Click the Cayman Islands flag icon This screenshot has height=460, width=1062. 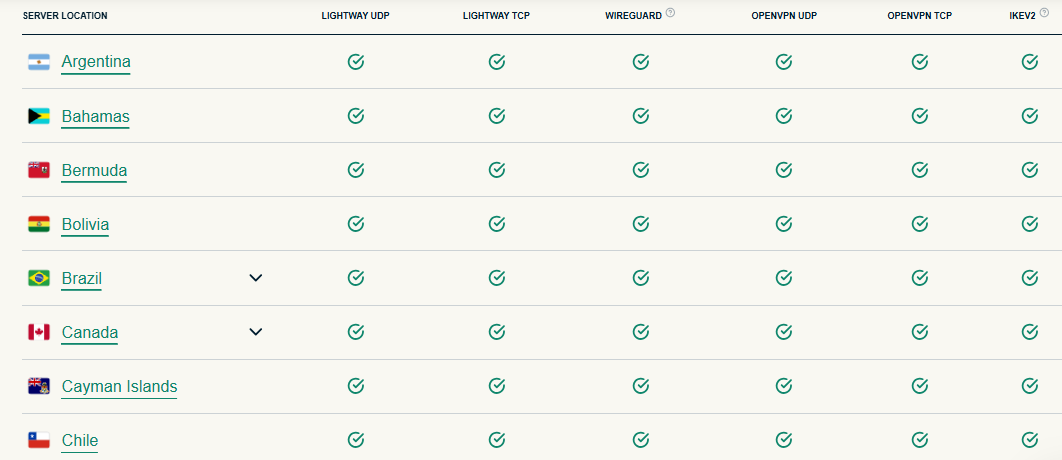tap(39, 386)
